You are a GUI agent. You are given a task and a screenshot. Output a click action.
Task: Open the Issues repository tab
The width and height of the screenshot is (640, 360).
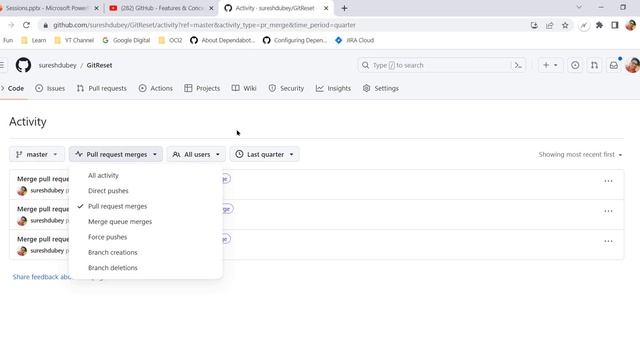coord(50,88)
